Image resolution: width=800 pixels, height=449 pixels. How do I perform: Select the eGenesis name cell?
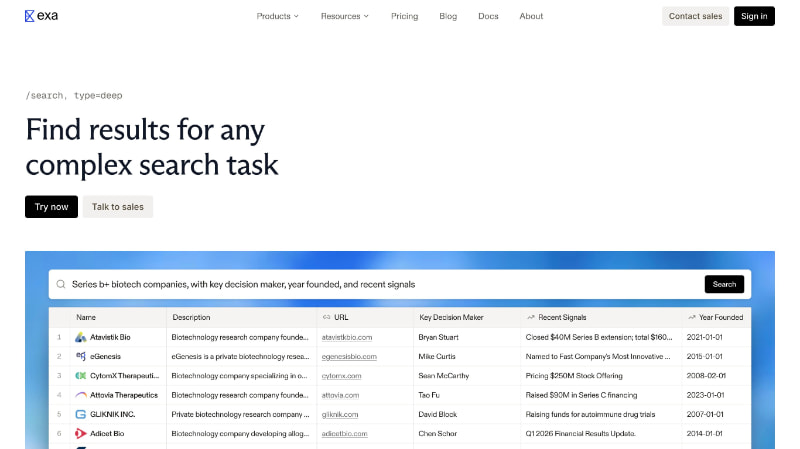pos(118,356)
